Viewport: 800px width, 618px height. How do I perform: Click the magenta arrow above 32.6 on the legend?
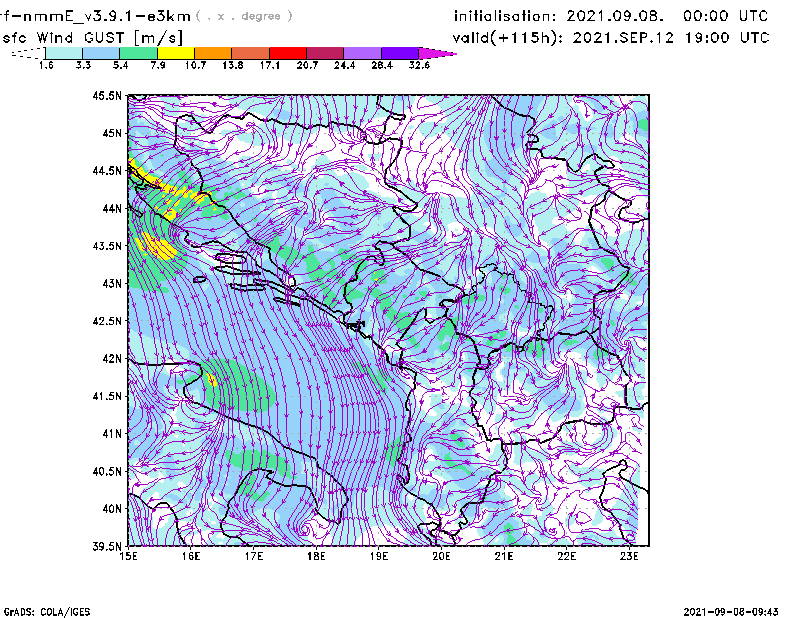(x=437, y=53)
